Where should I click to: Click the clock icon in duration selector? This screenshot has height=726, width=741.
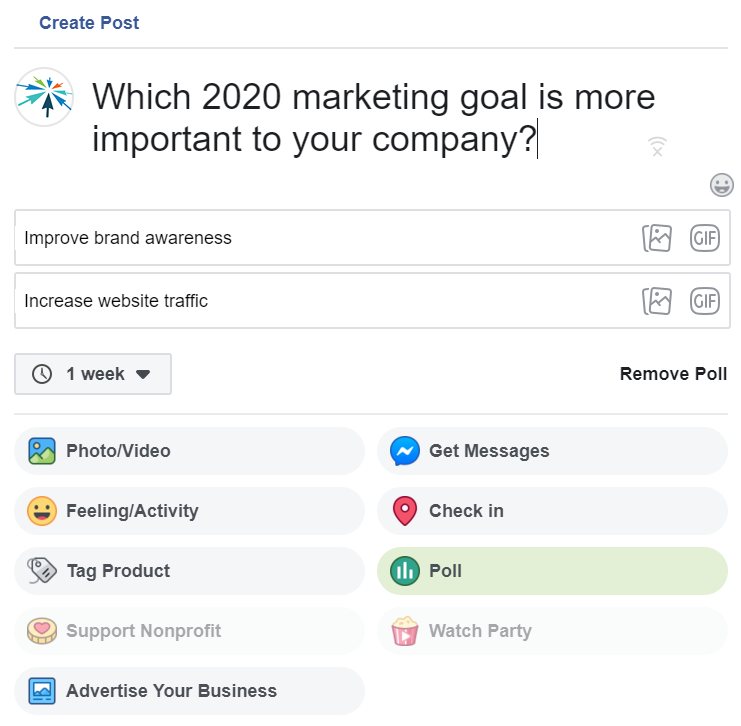pyautogui.click(x=42, y=374)
